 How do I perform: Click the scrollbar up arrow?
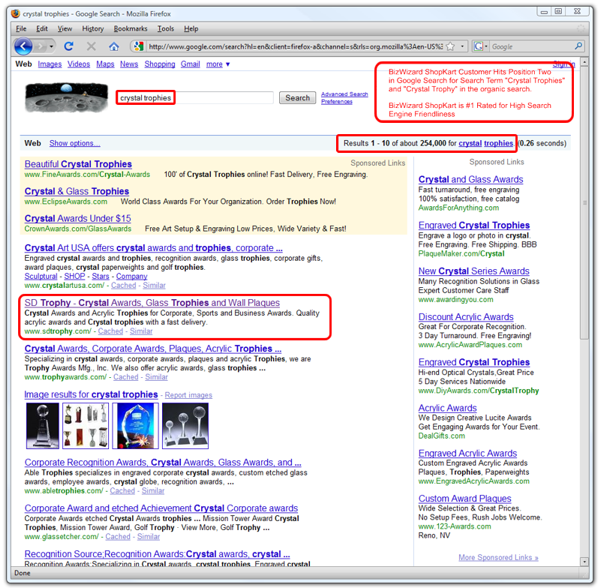584,62
